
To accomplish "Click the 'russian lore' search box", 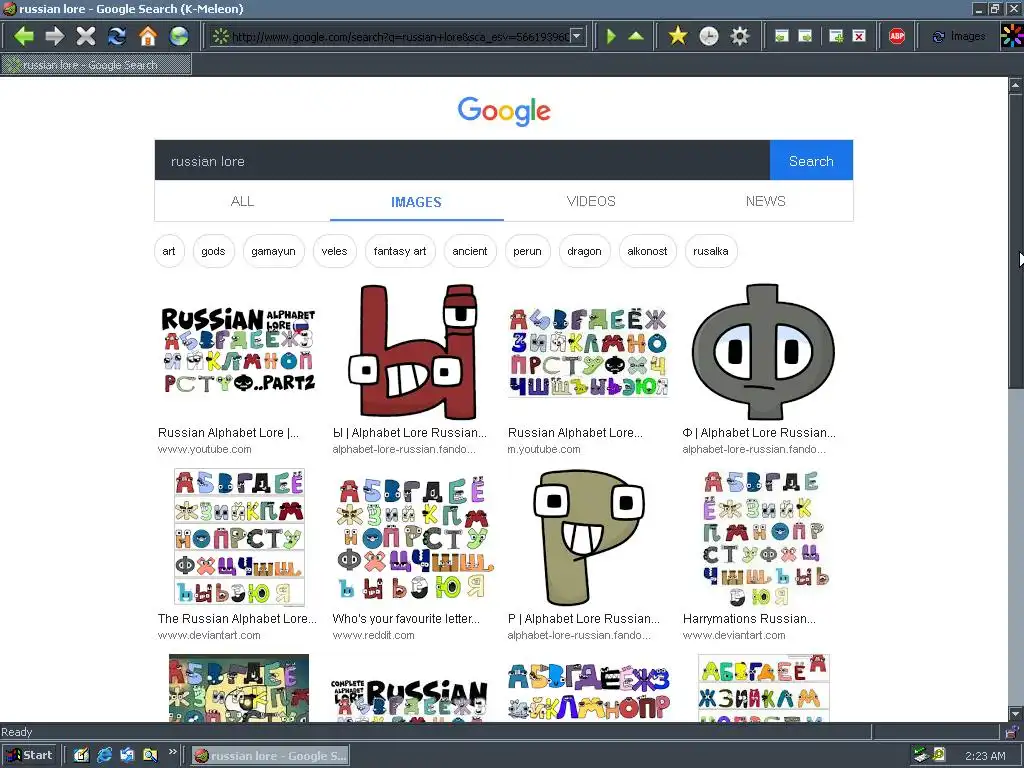I will (x=462, y=161).
